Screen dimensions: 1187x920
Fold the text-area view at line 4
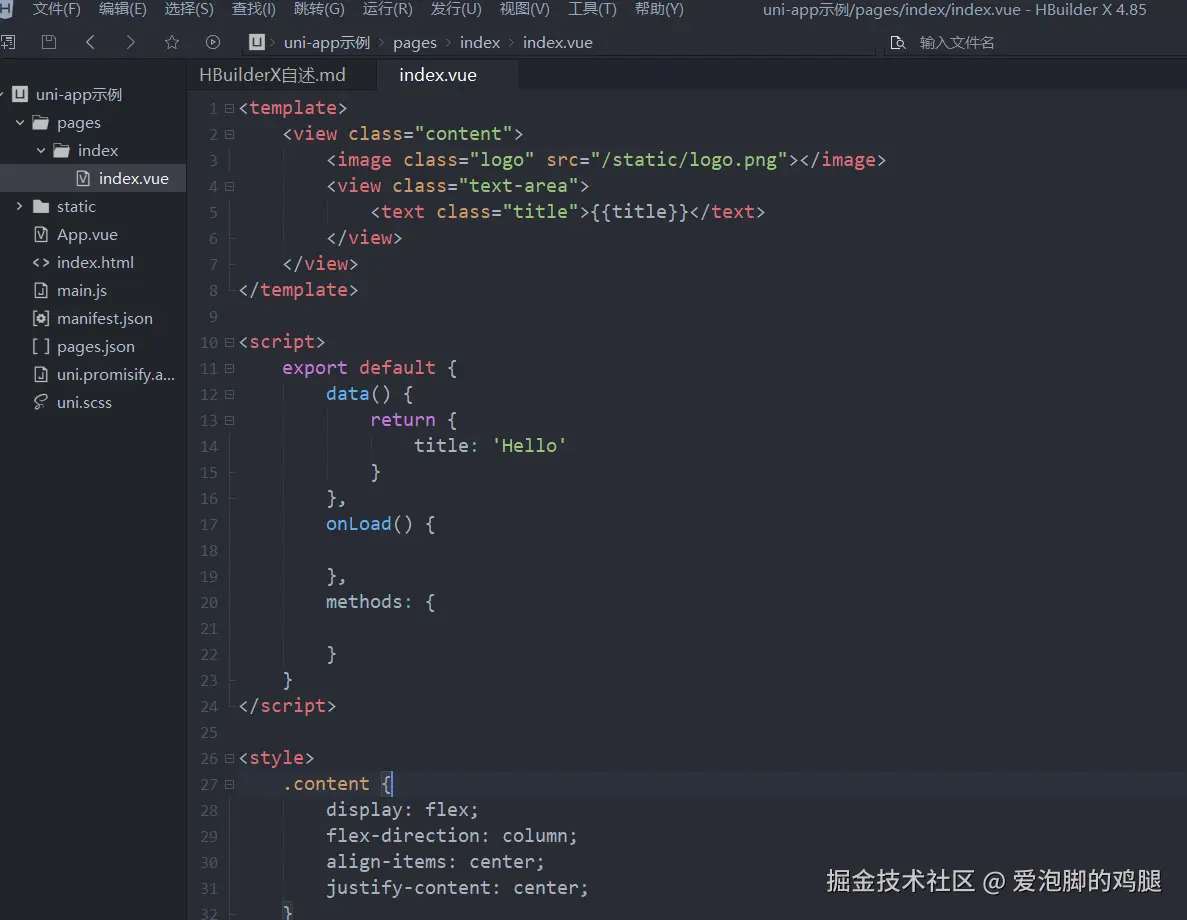(229, 186)
